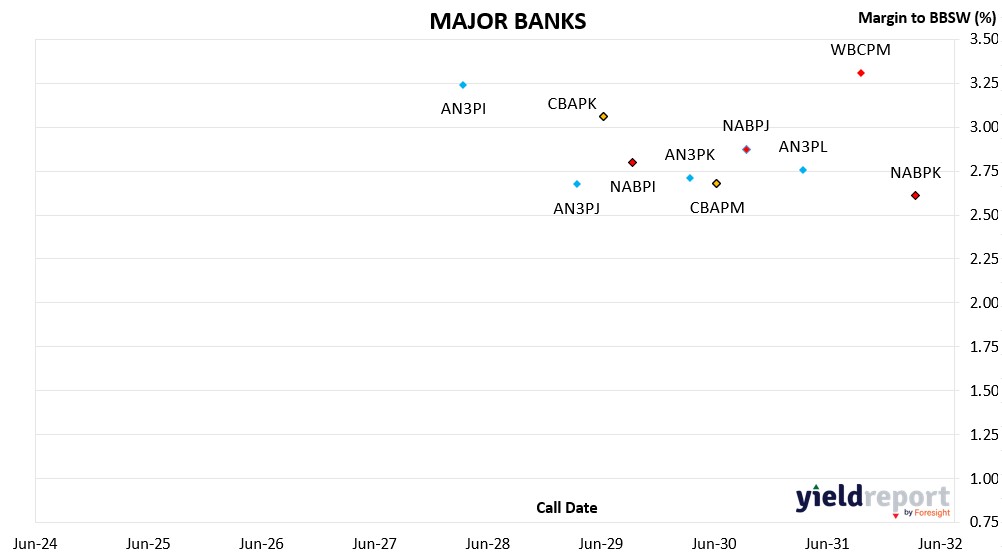Select the NABPK diamond data point
1002x556 pixels.
pyautogui.click(x=915, y=195)
